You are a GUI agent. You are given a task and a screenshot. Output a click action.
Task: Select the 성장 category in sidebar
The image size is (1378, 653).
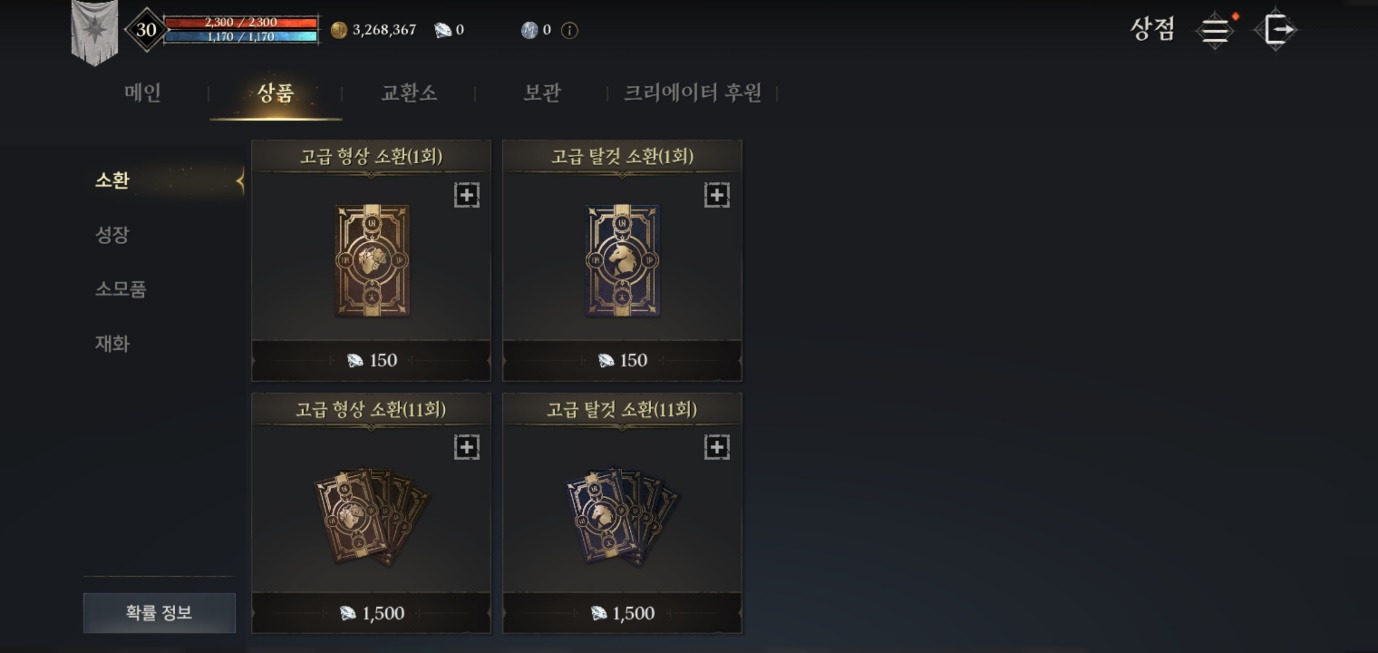pyautogui.click(x=112, y=235)
